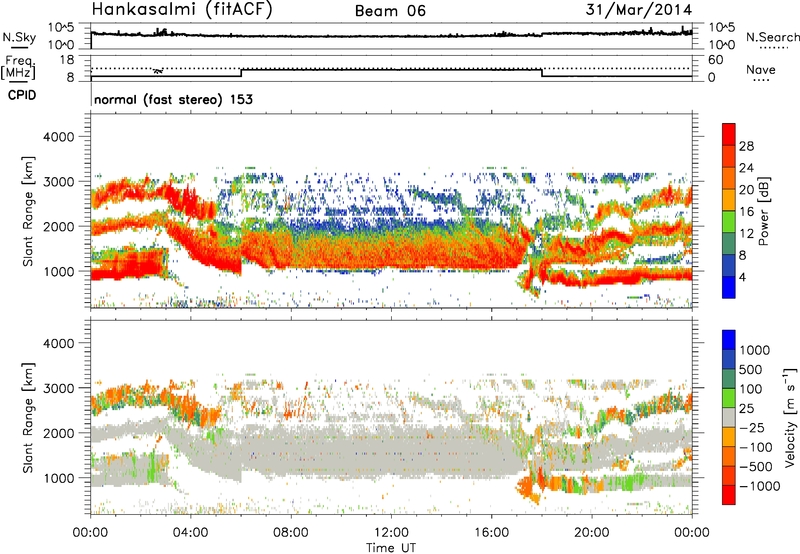
Task: Click the '20:00' time axis label
Action: [592, 533]
